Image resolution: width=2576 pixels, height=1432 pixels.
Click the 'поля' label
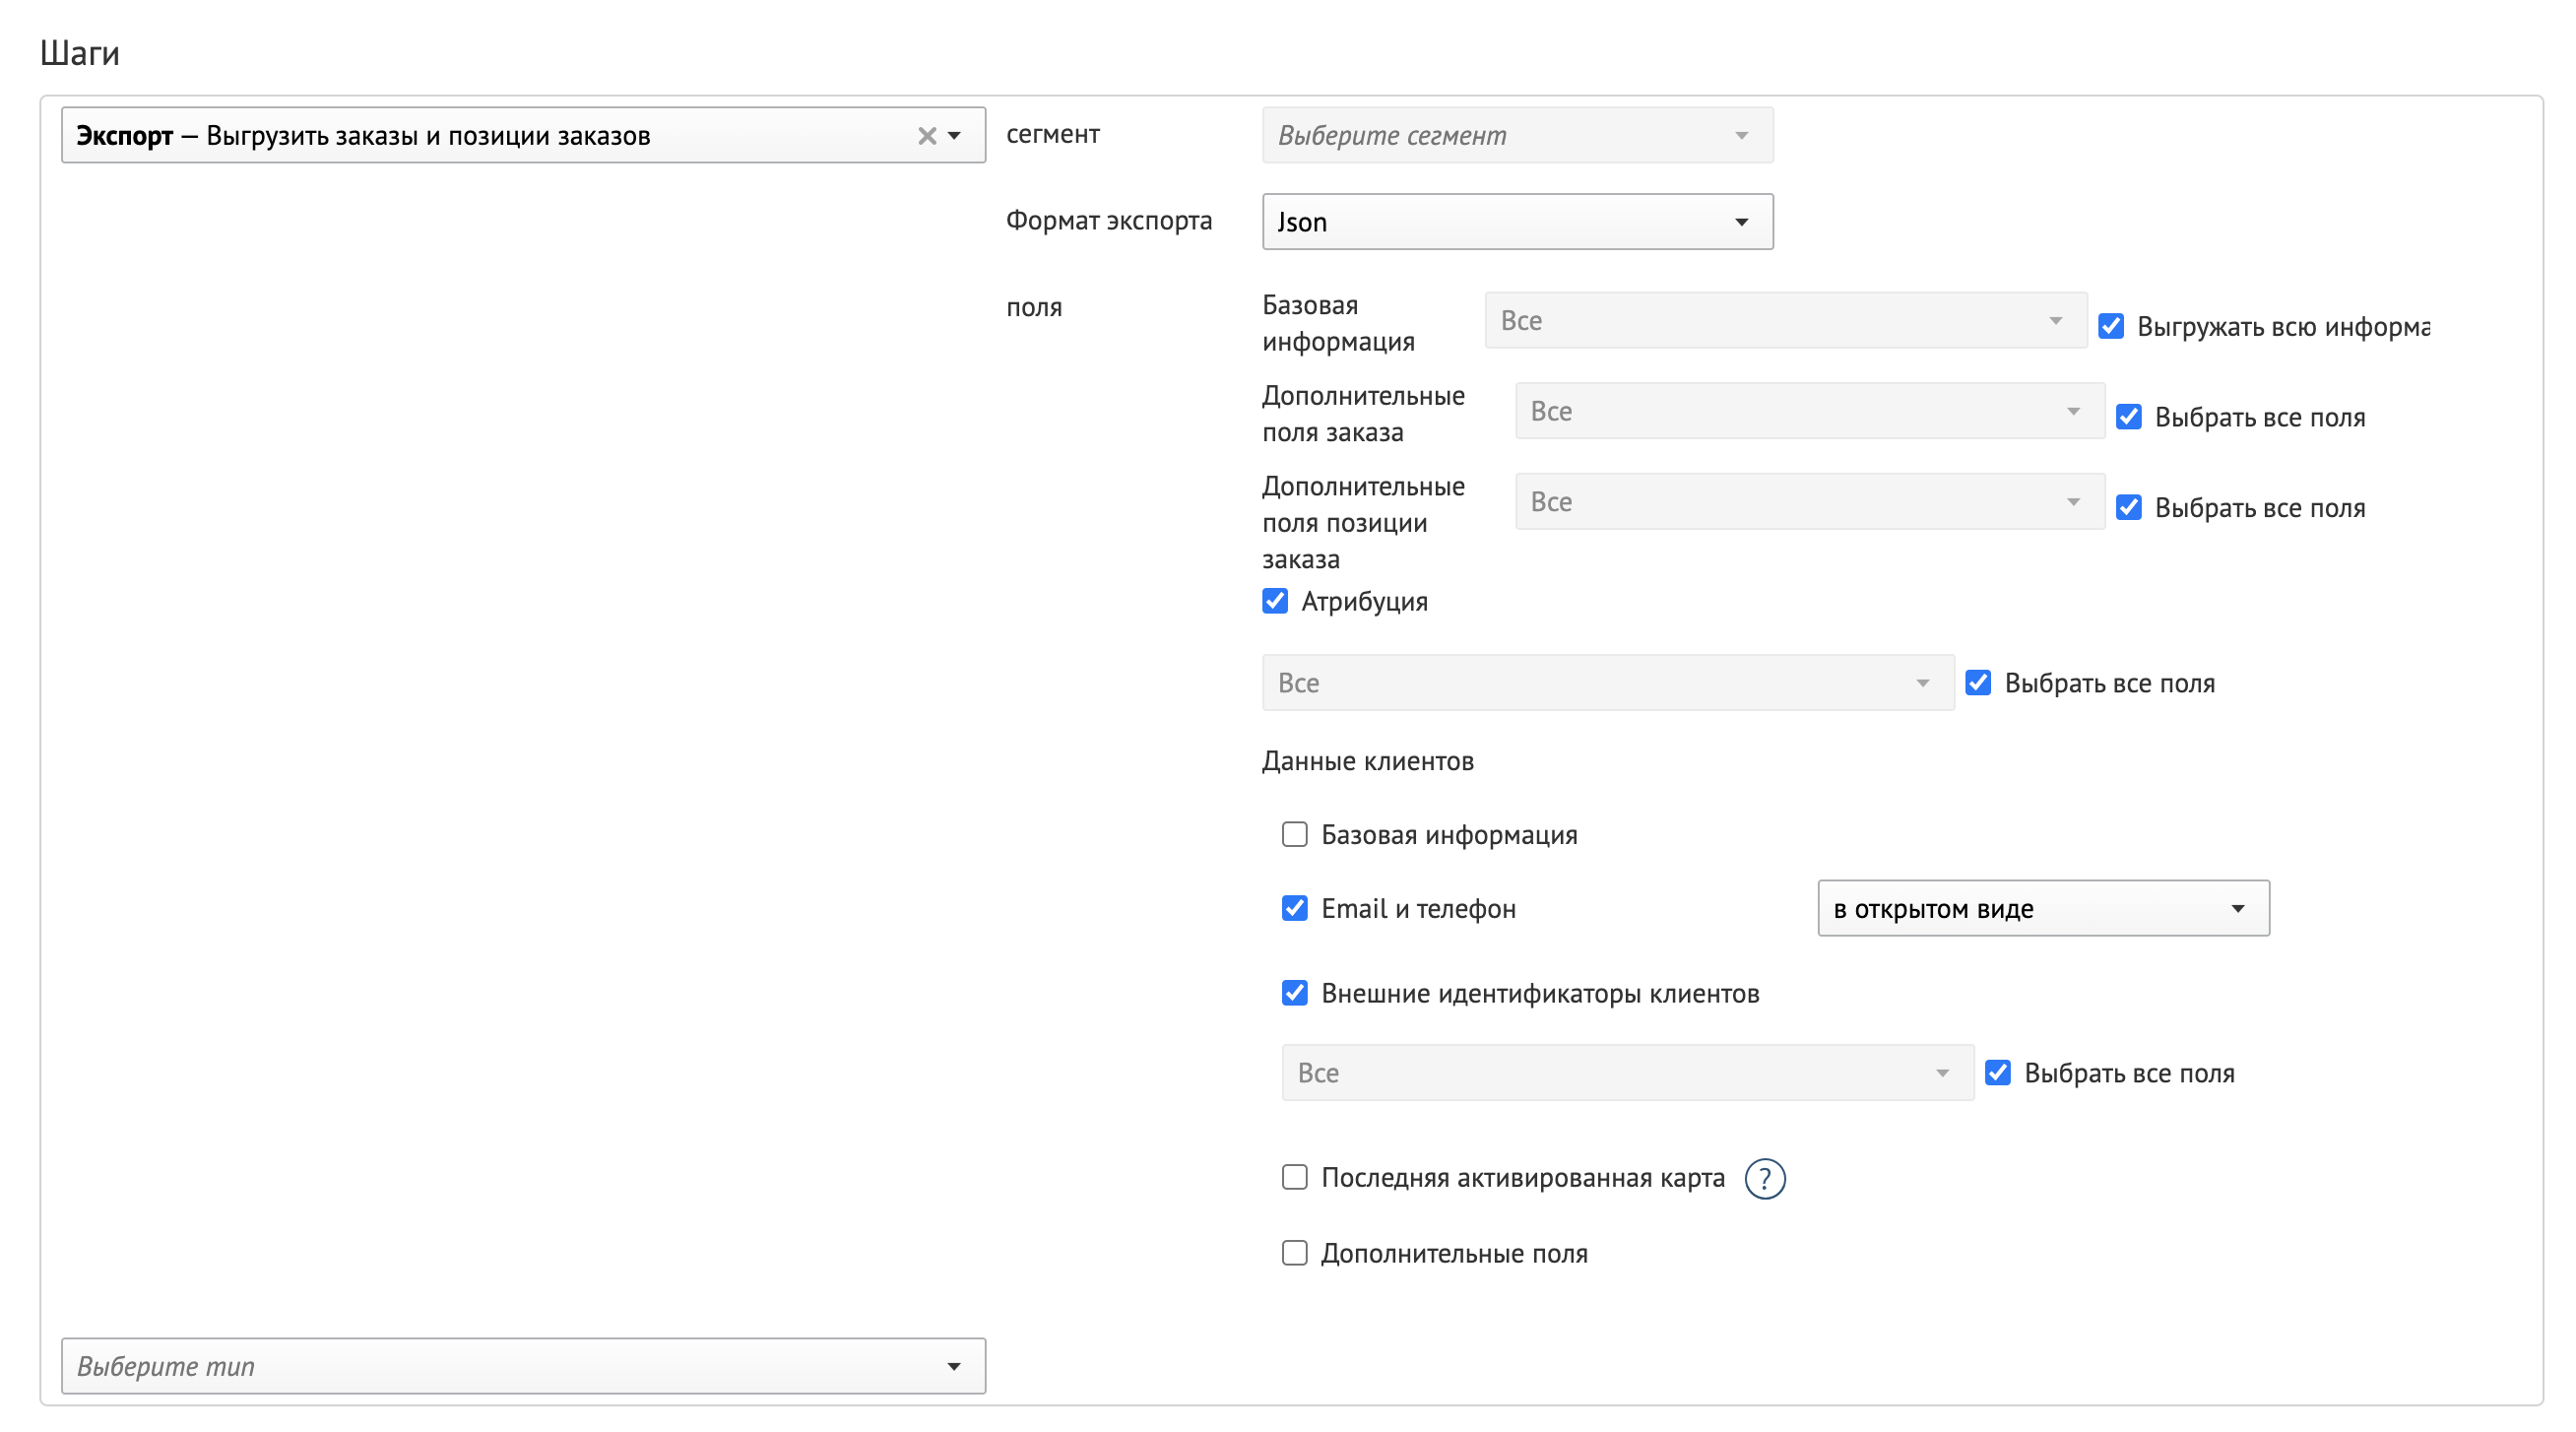(1033, 307)
